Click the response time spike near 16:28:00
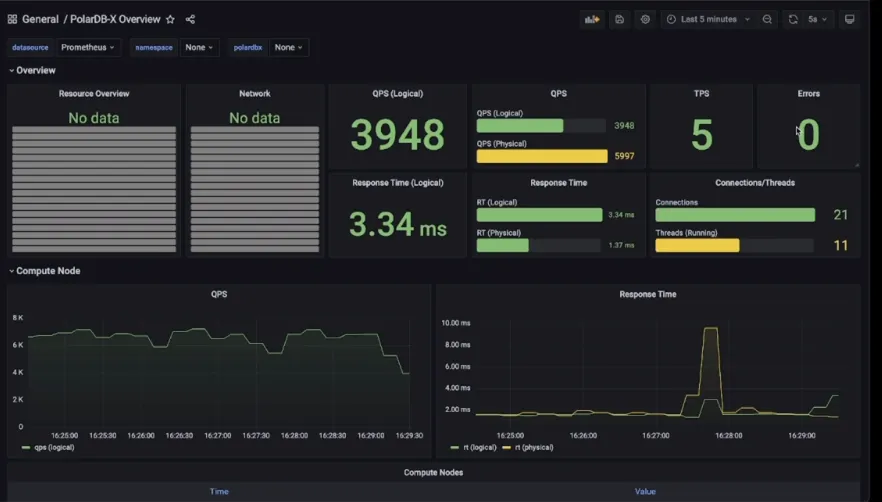This screenshot has width=882, height=502. (711, 329)
